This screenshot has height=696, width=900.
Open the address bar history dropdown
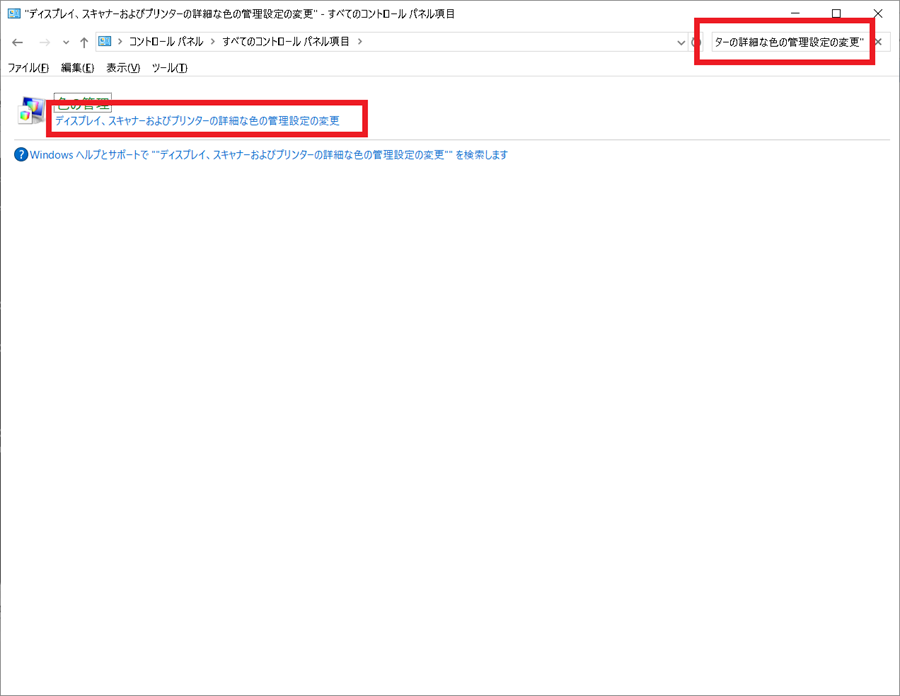tap(681, 41)
